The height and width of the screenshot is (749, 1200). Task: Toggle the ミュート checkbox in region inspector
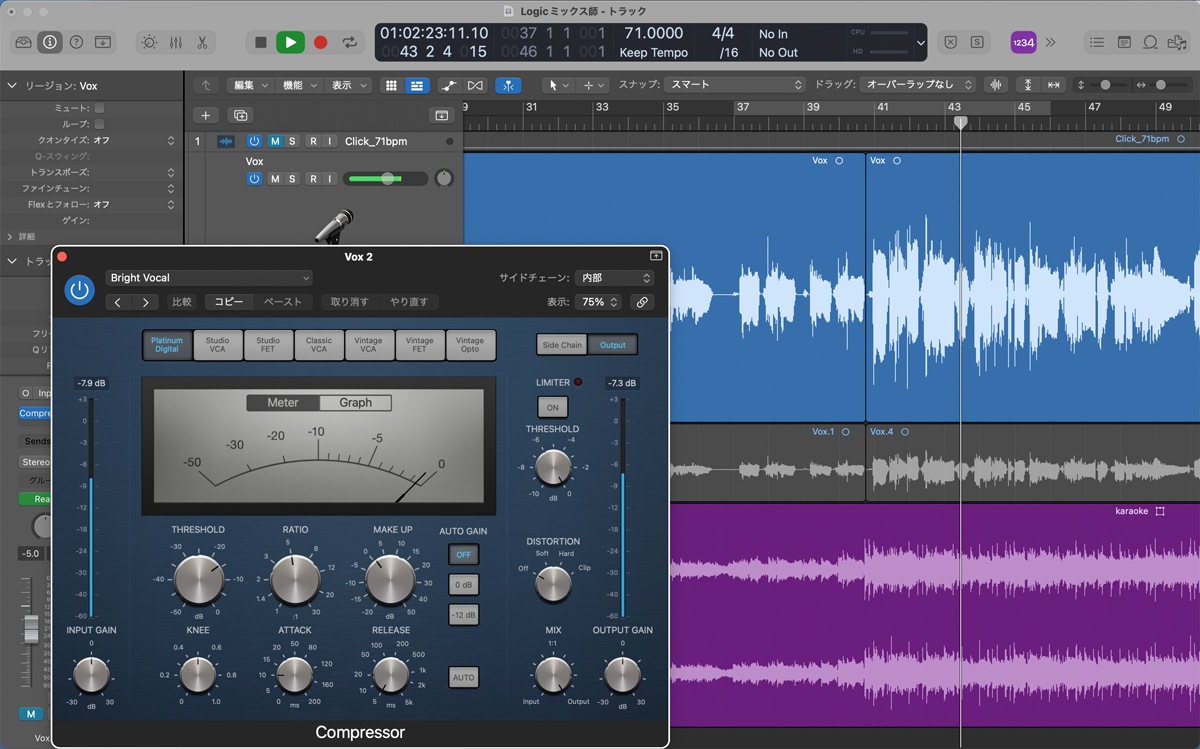[x=99, y=108]
